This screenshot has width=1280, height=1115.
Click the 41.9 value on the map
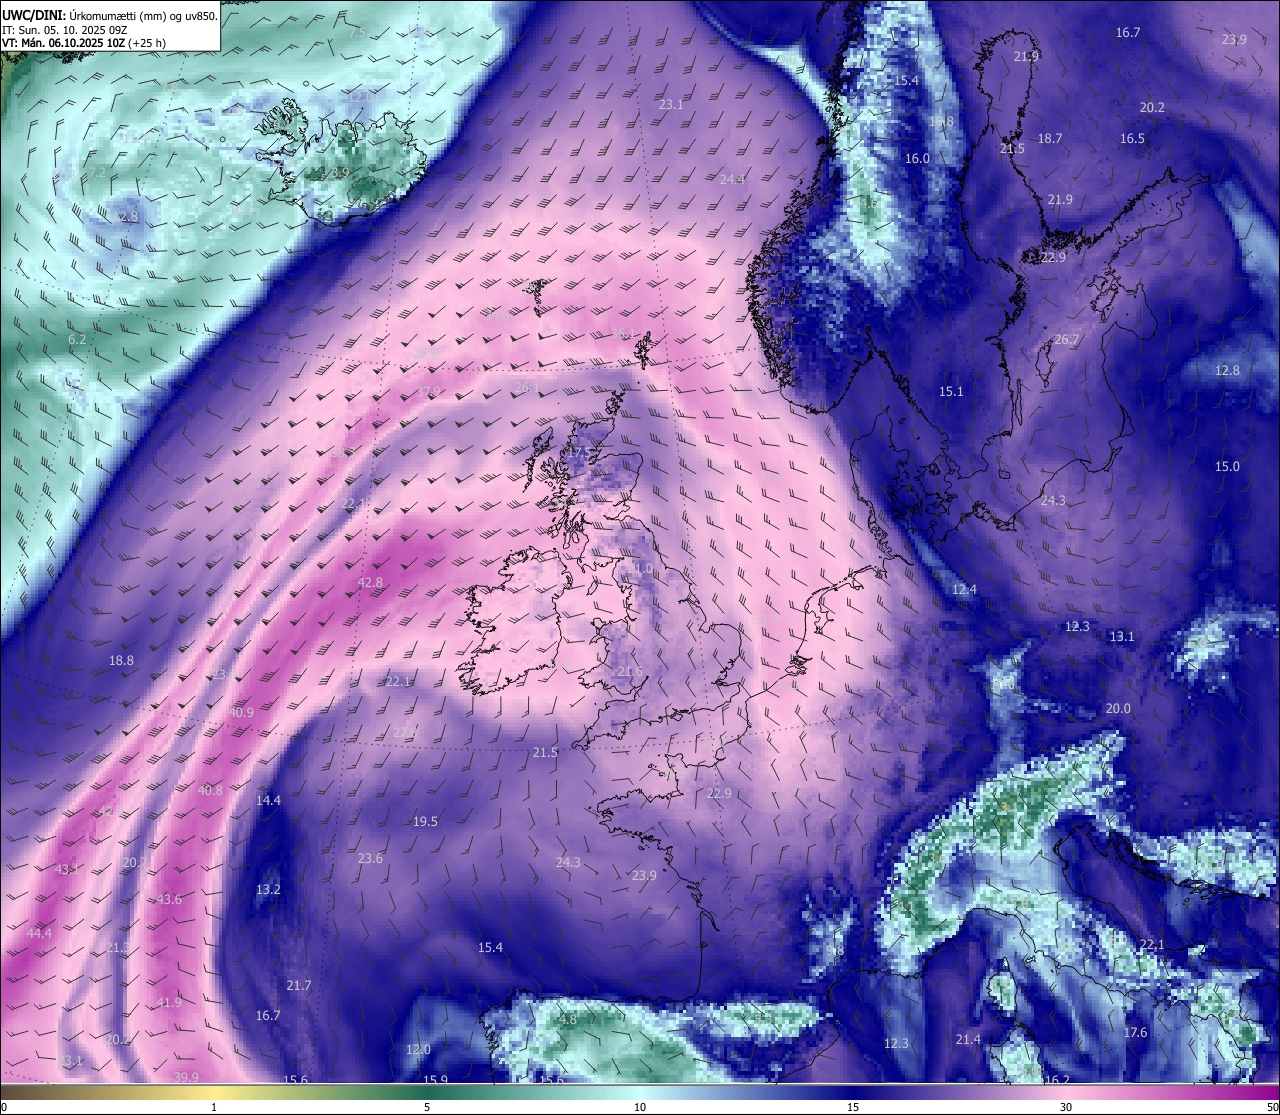(169, 1002)
